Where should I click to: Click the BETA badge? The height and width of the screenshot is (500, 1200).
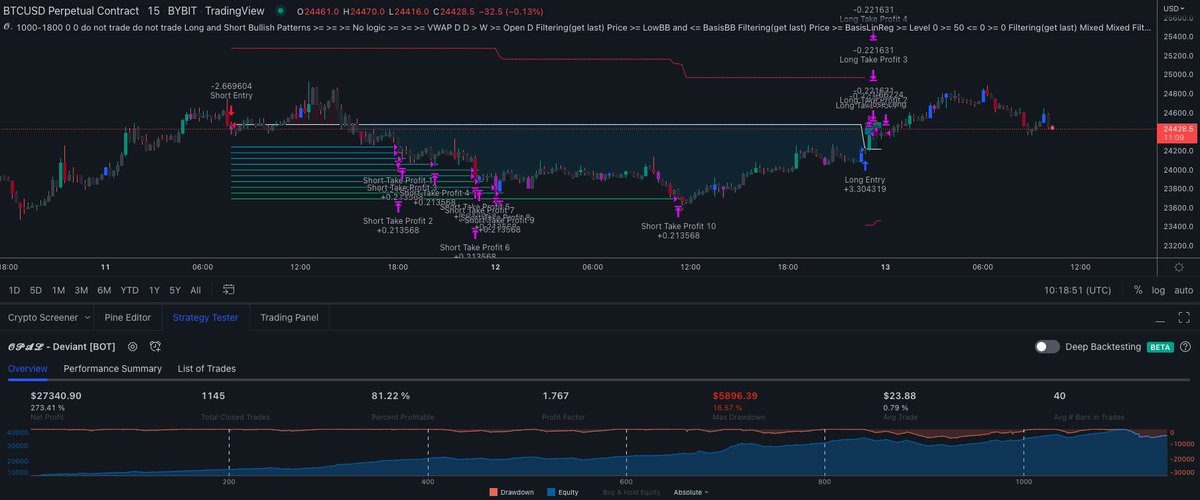tap(1160, 347)
